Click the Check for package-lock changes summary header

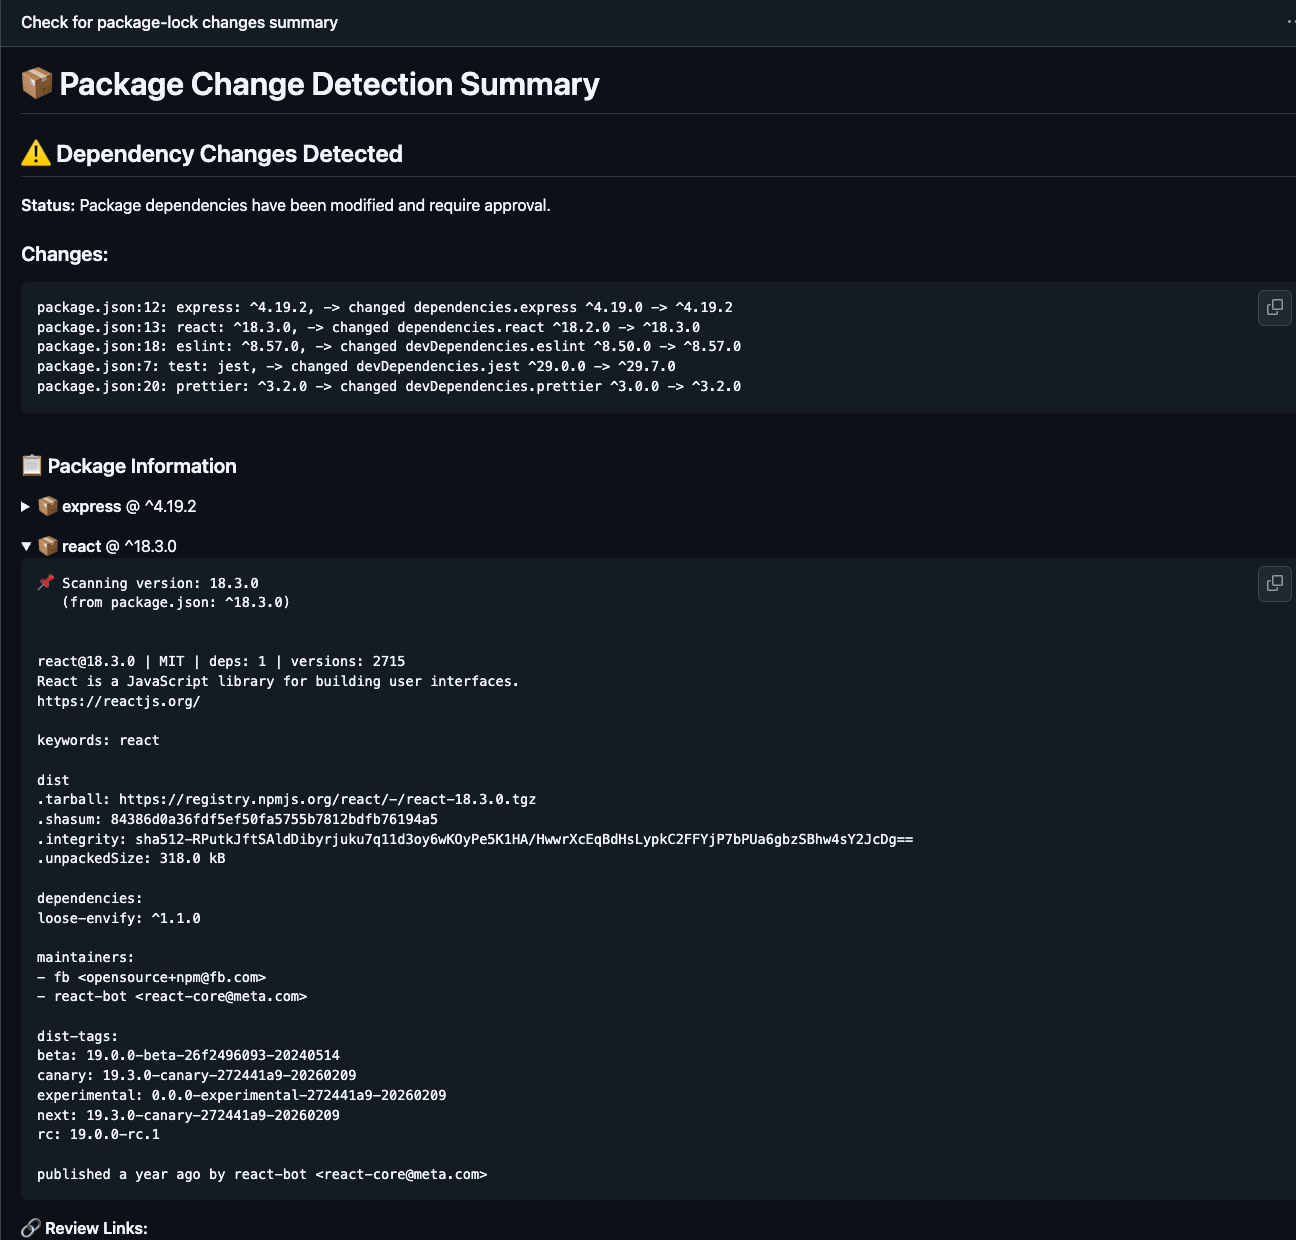(181, 22)
